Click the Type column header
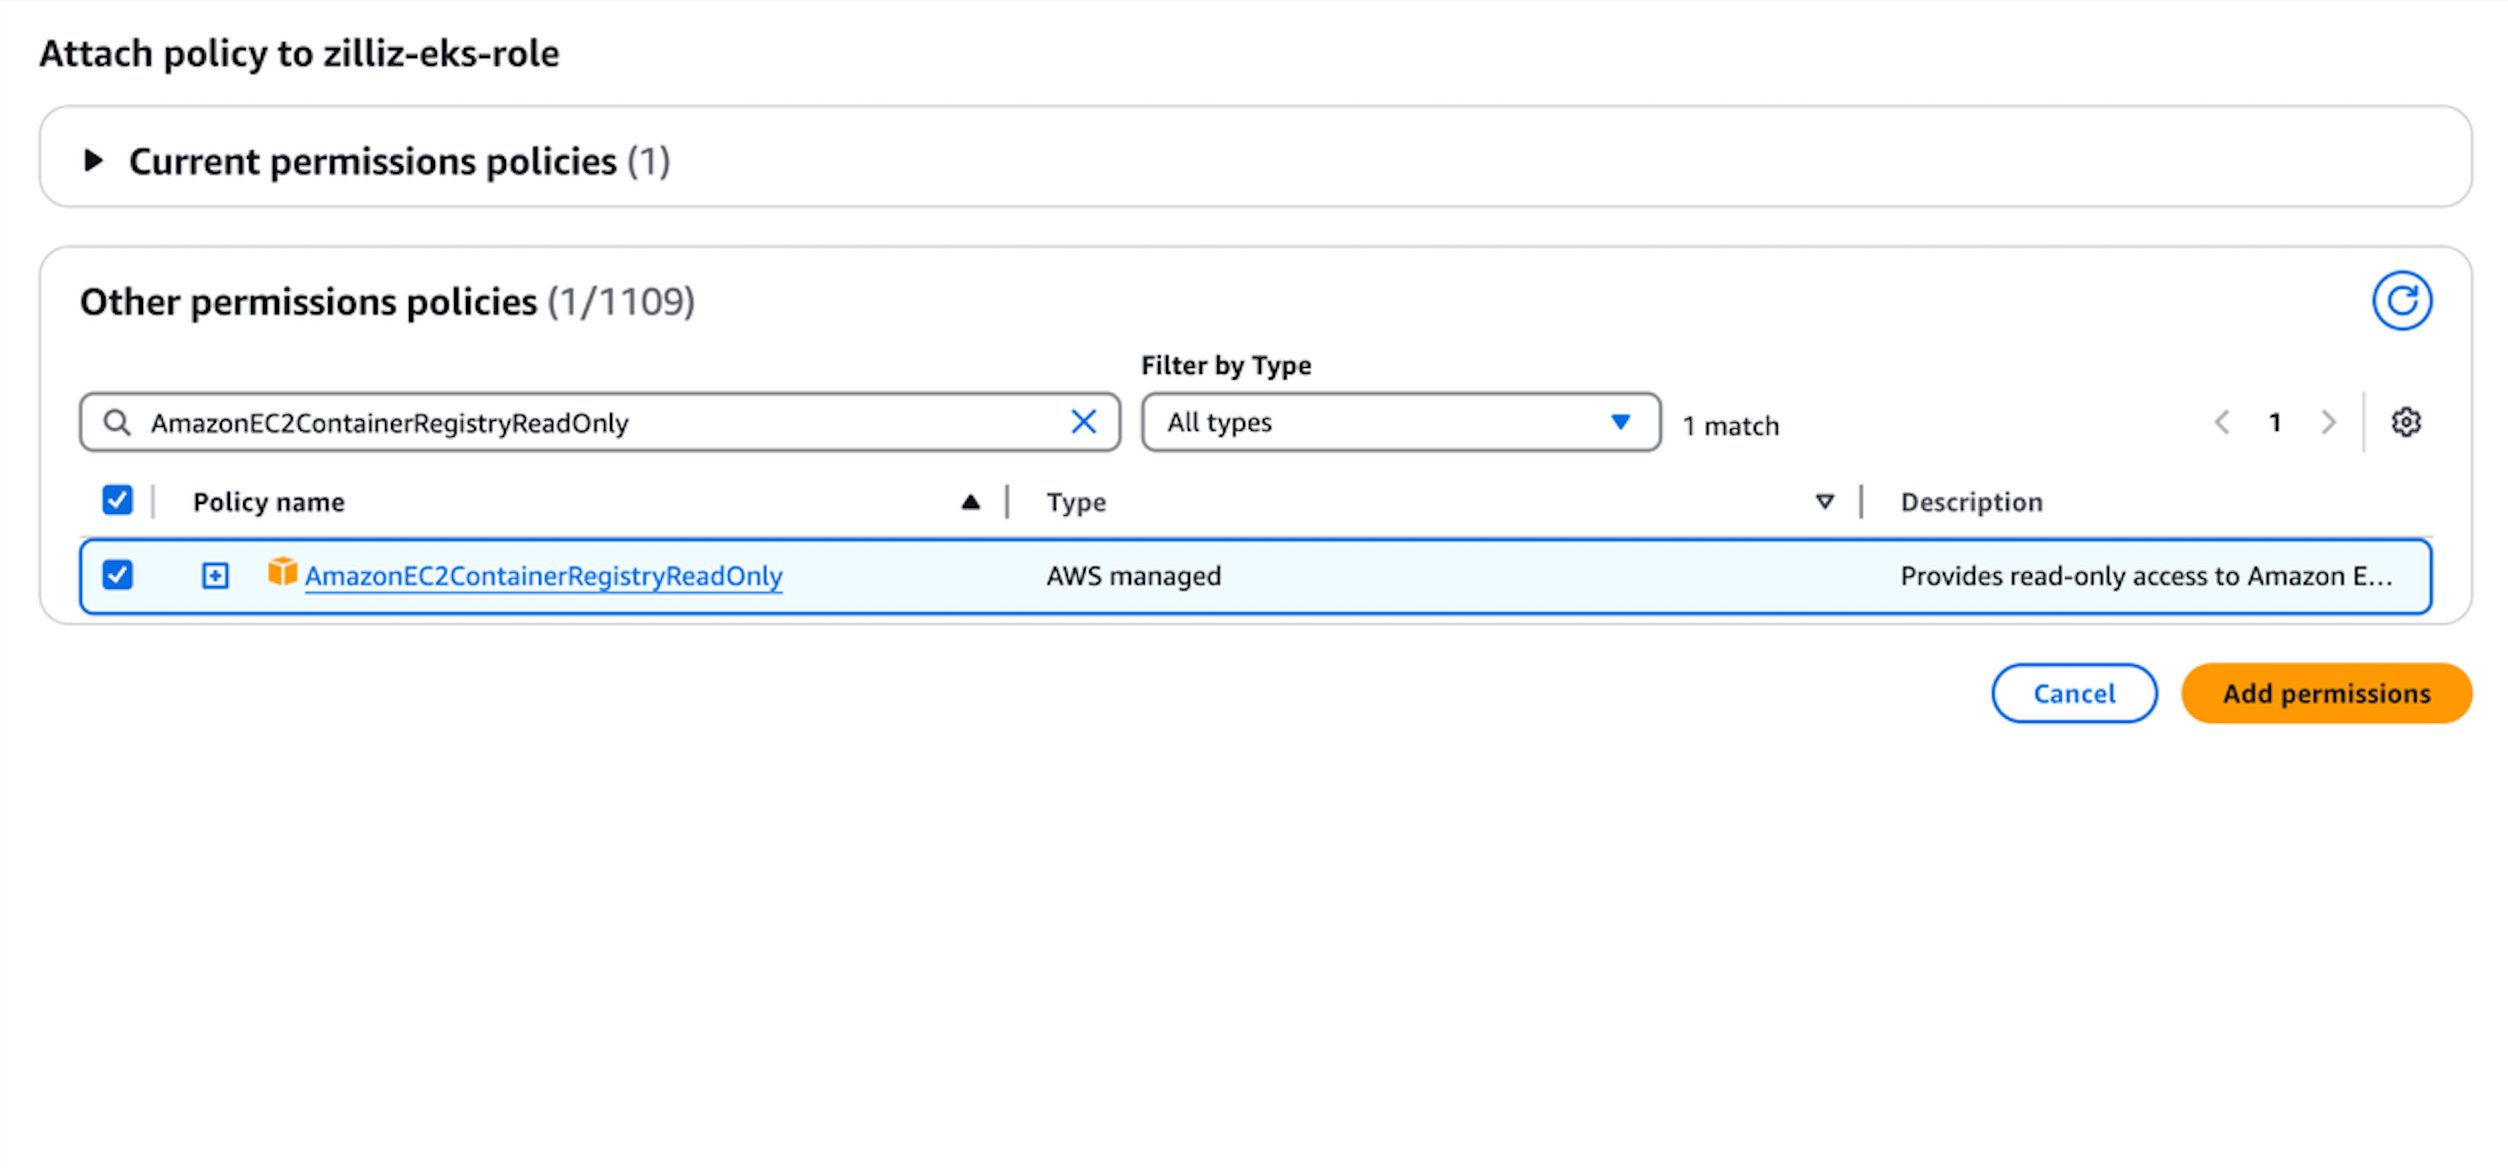Screen dimensions: 2508x1174 point(1076,502)
